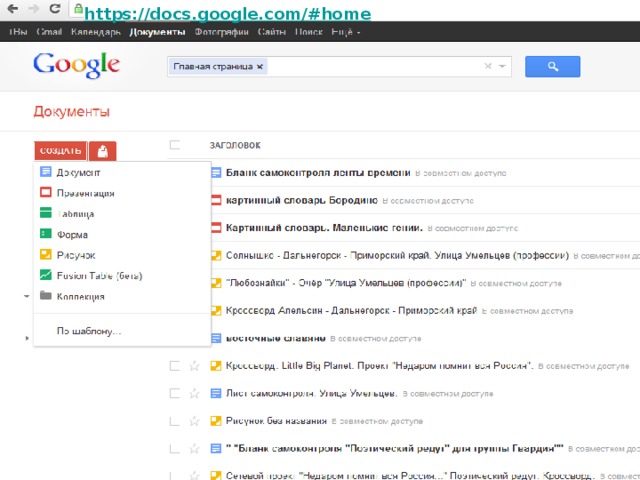Image resolution: width=640 pixels, height=480 pixels.
Task: Open Кроссворд Апельсин - Дальнегорск drawing
Action: (x=351, y=311)
